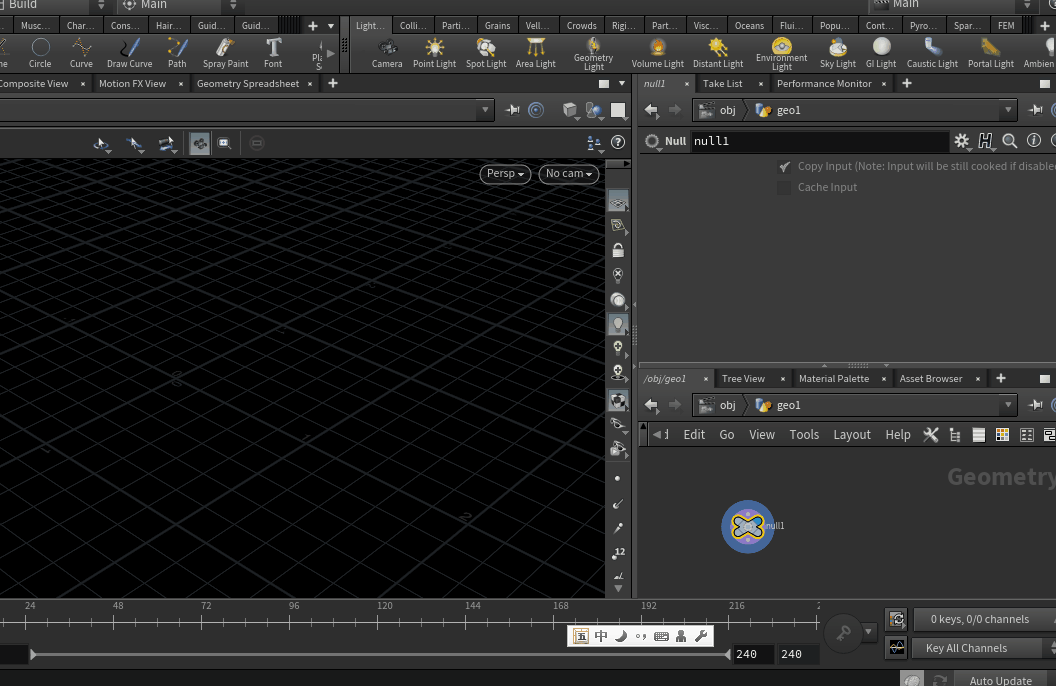Select the Point Light shelf tool
1056x686 pixels.
[x=434, y=52]
